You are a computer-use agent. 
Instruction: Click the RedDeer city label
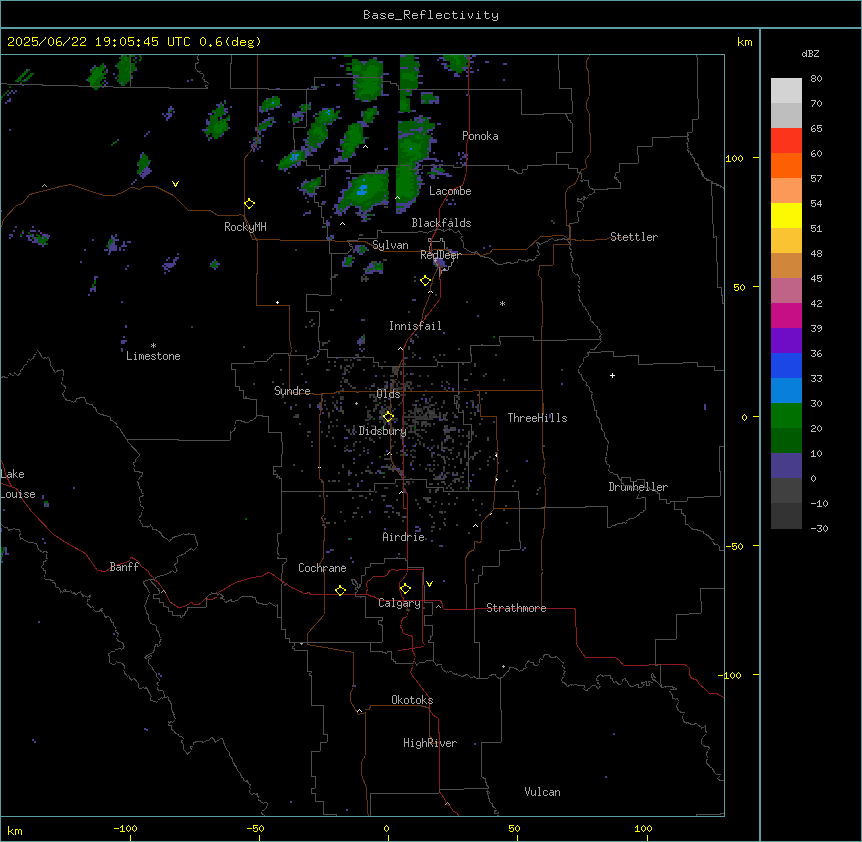pos(440,255)
